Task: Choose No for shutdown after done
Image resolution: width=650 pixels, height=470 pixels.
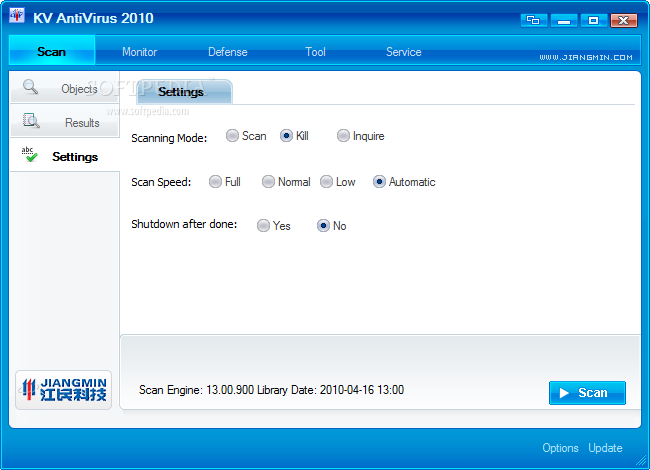Action: click(323, 225)
